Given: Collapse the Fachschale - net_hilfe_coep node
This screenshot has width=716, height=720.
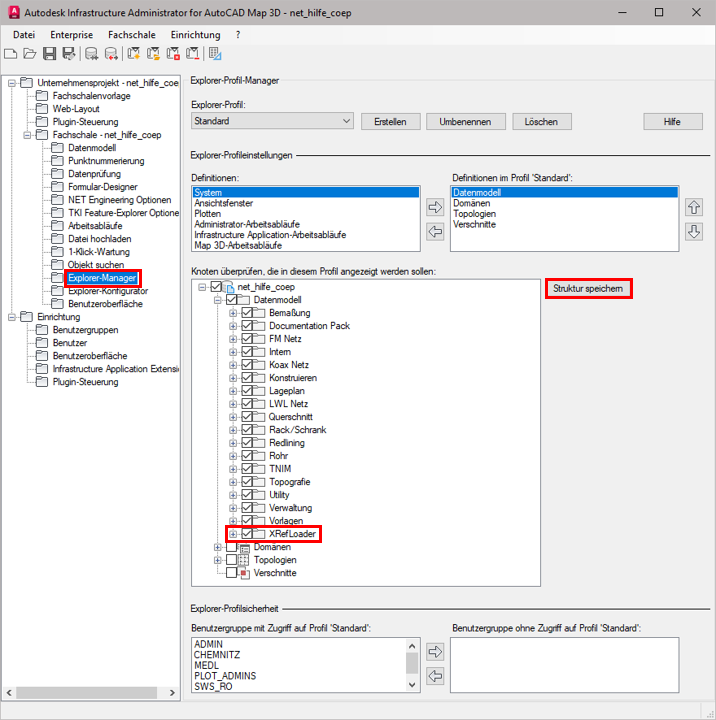Looking at the screenshot, I should point(27,135).
